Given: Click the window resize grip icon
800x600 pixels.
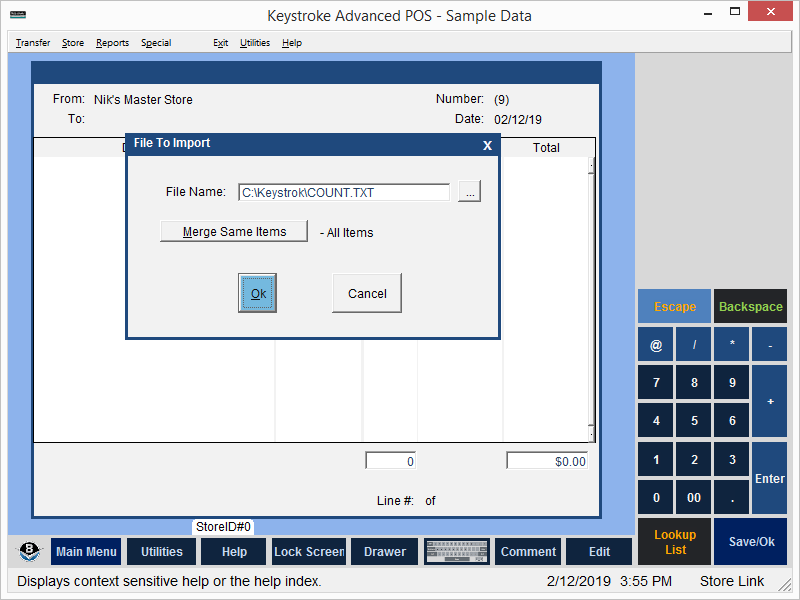Looking at the screenshot, I should [x=784, y=584].
